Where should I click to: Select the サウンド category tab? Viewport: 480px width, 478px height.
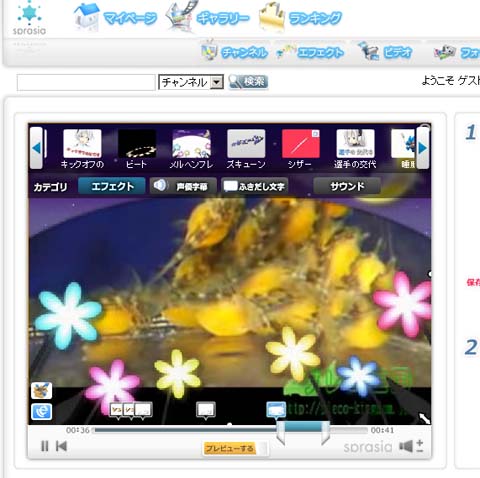click(x=347, y=186)
